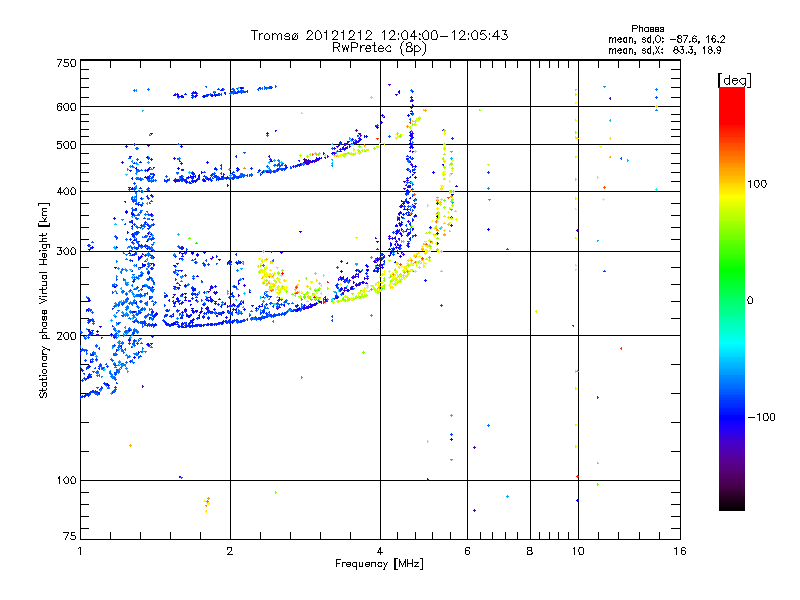Click the 'Stationary phase Virtual Height [km]' axis label
The image size is (800, 600).
coord(44,300)
